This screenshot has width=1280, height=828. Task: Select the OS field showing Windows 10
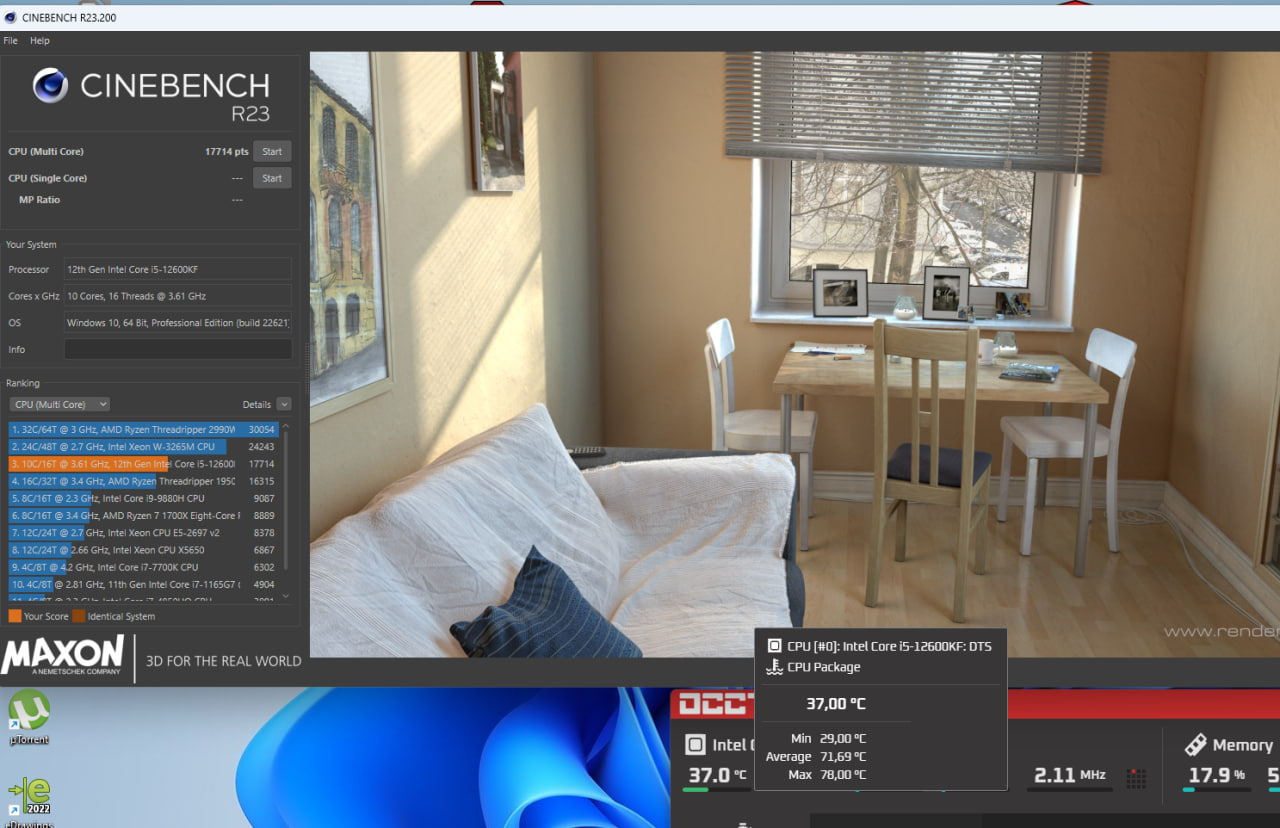point(178,323)
